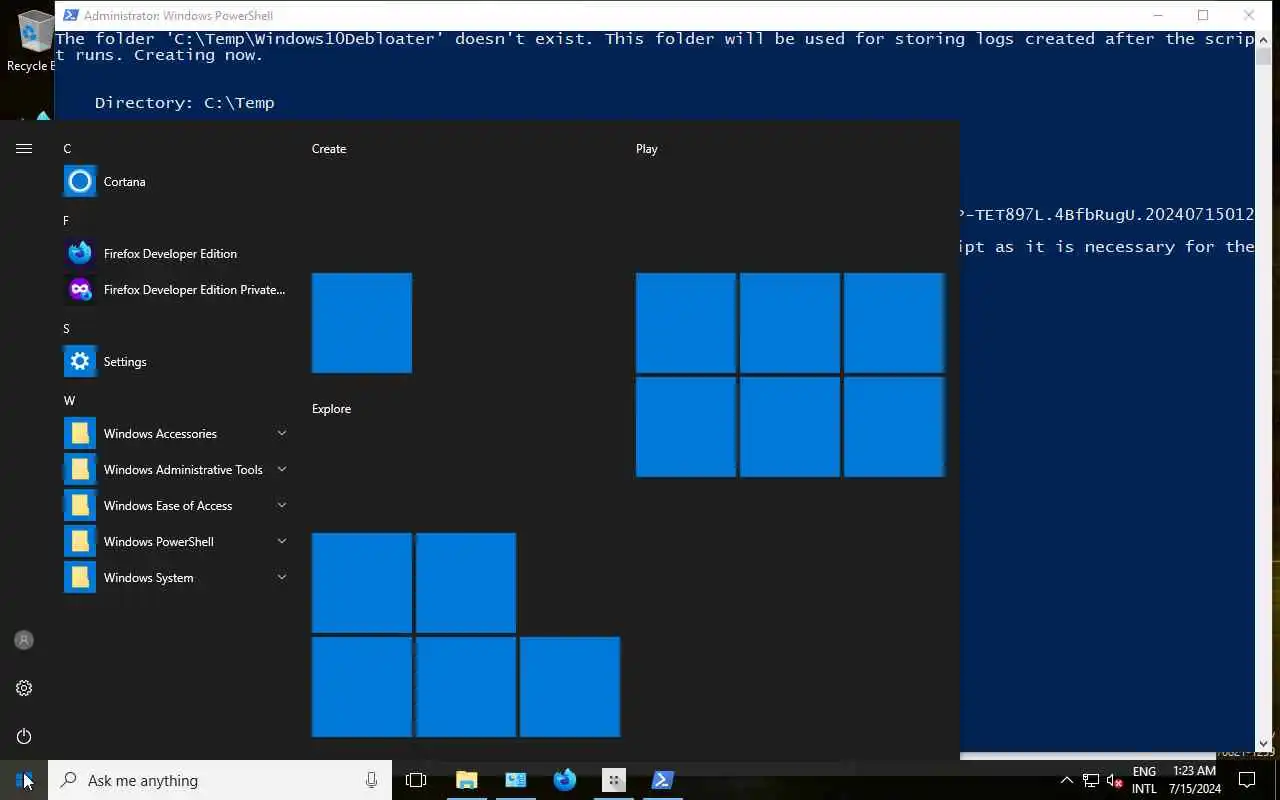Open Settings gear in Start sidebar
The width and height of the screenshot is (1280, 800).
pyautogui.click(x=24, y=688)
